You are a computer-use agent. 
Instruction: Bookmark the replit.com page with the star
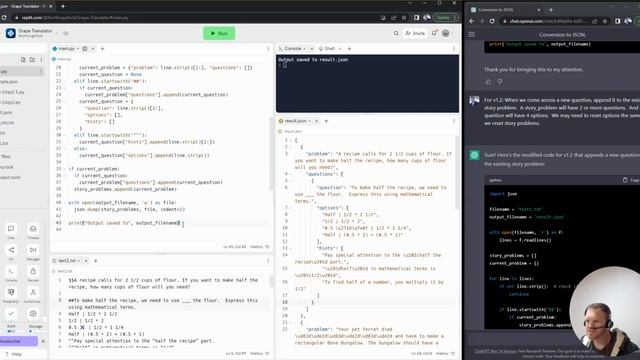(x=404, y=18)
